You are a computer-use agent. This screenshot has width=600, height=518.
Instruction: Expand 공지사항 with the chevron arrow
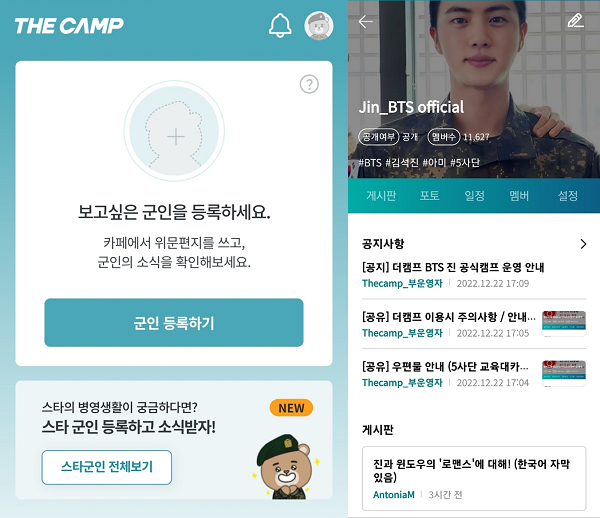[583, 244]
